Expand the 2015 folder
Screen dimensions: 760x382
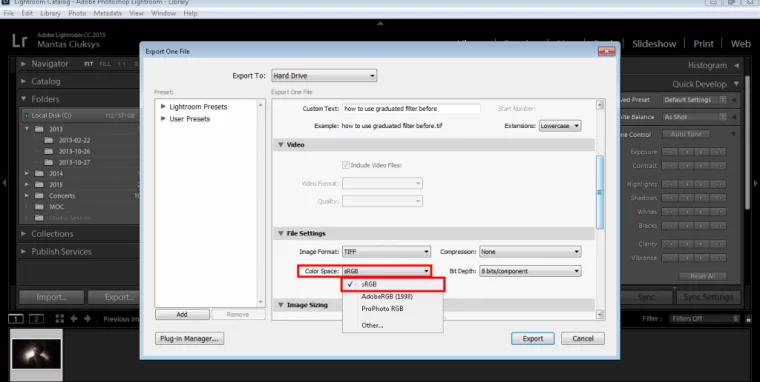tap(27, 185)
